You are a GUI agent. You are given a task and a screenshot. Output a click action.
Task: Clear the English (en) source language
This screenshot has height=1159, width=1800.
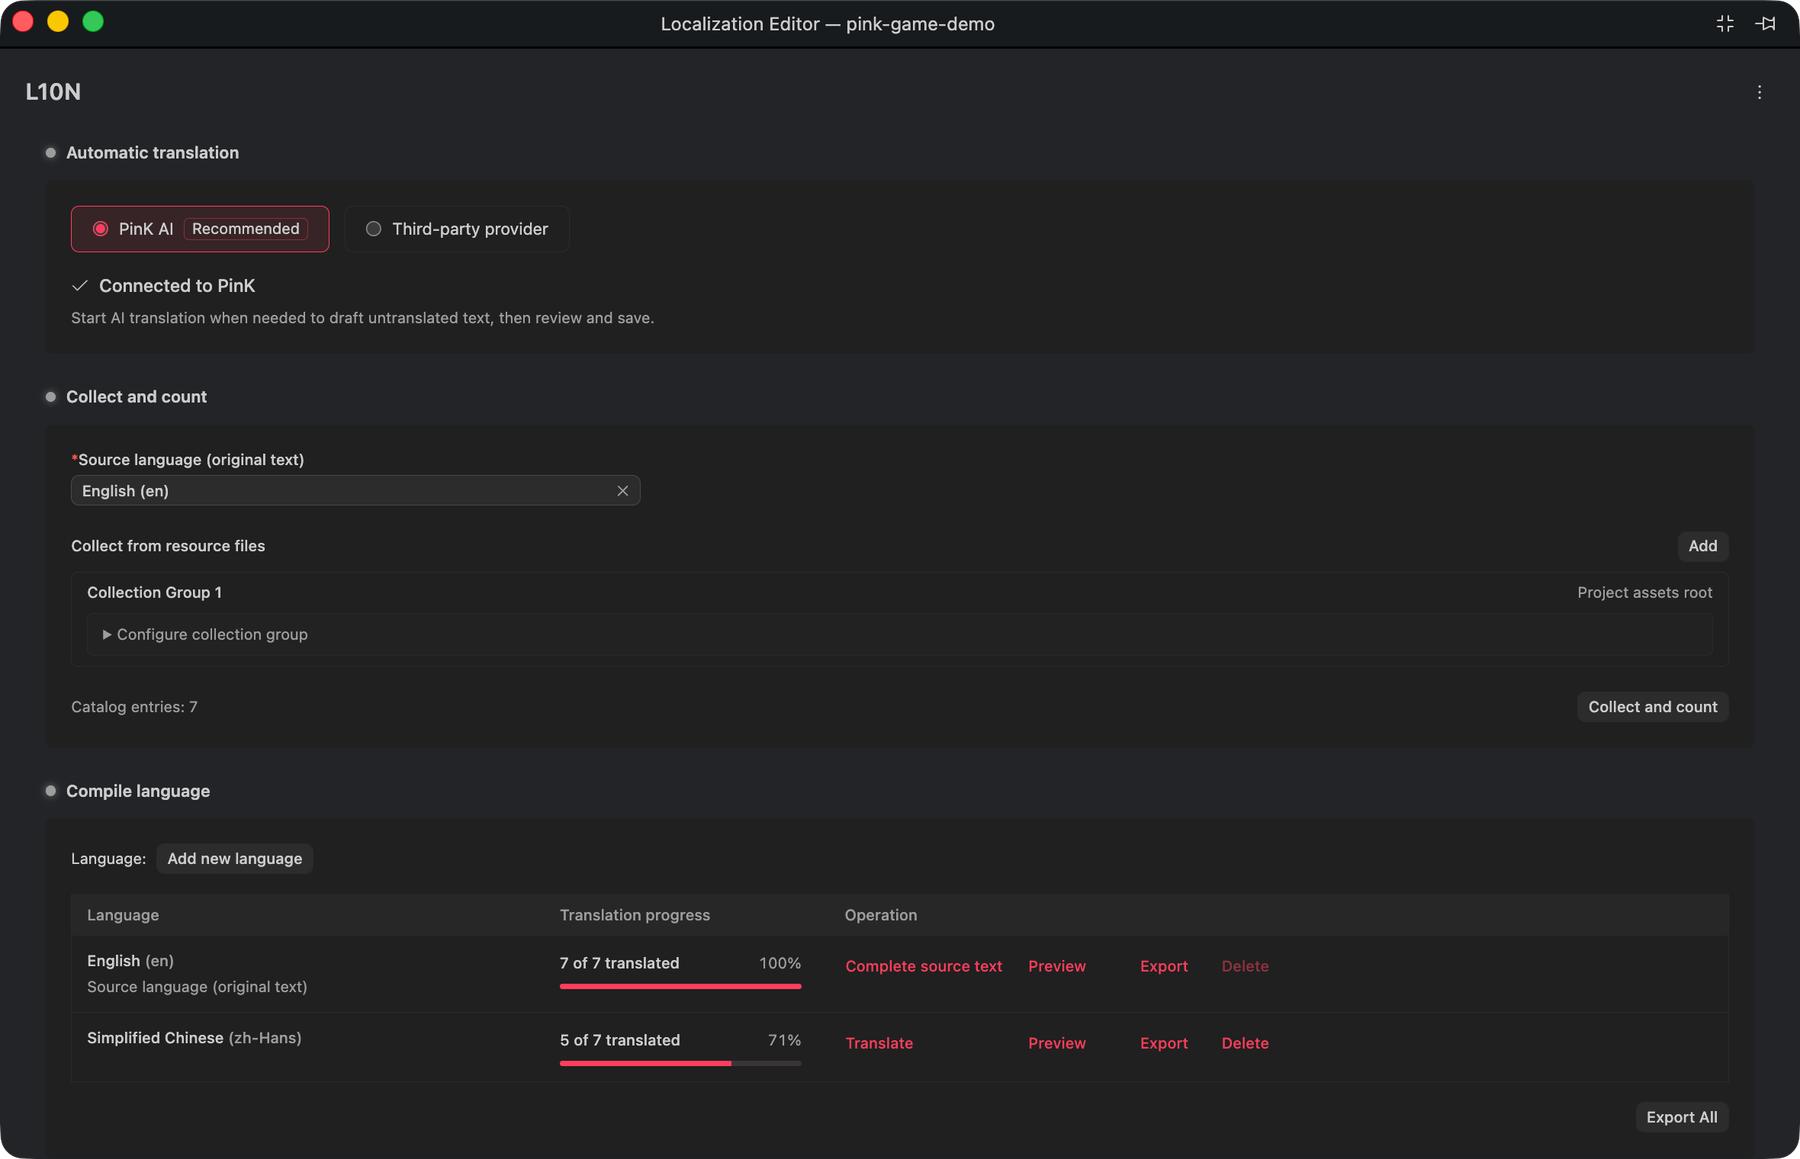coord(622,491)
